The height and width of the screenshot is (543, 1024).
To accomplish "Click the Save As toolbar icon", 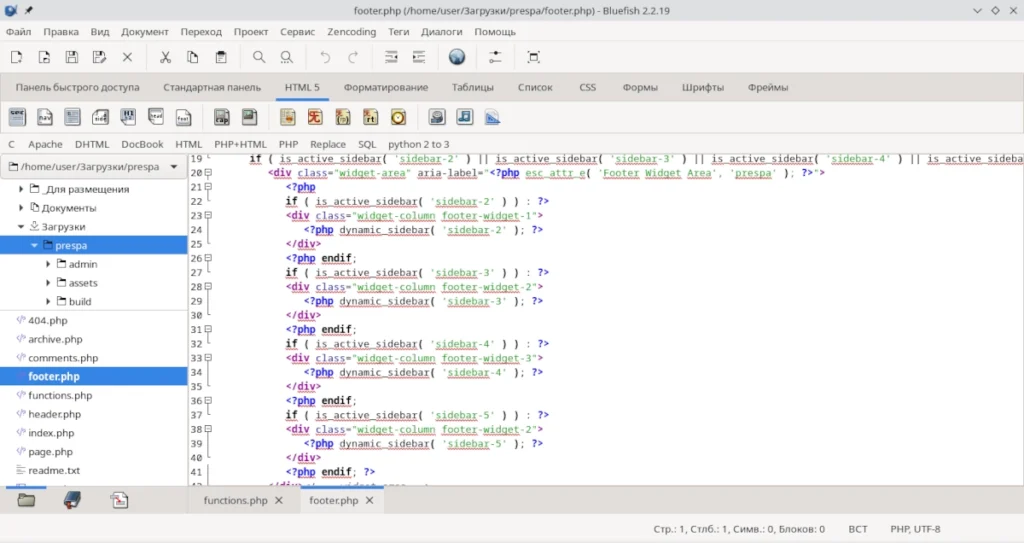I will click(x=99, y=58).
